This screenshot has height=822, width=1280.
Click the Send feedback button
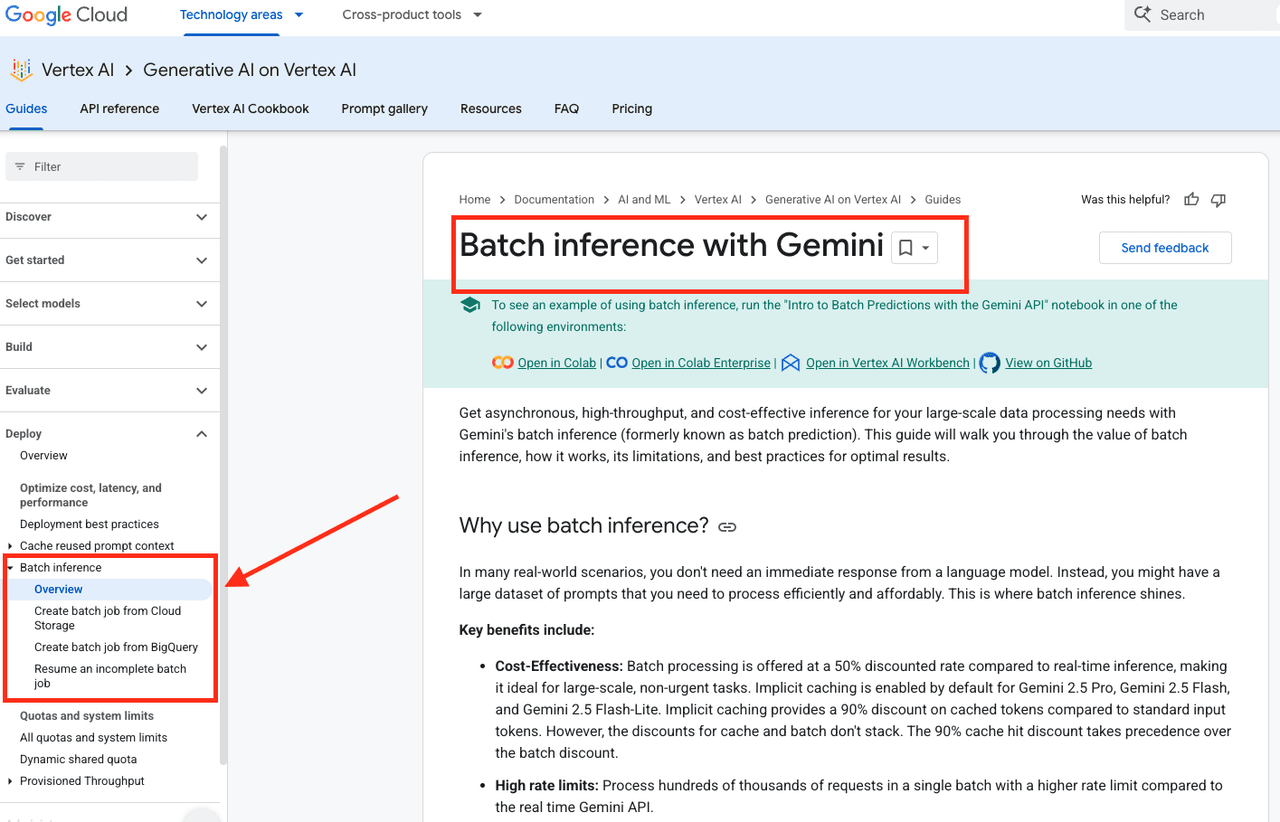point(1165,248)
